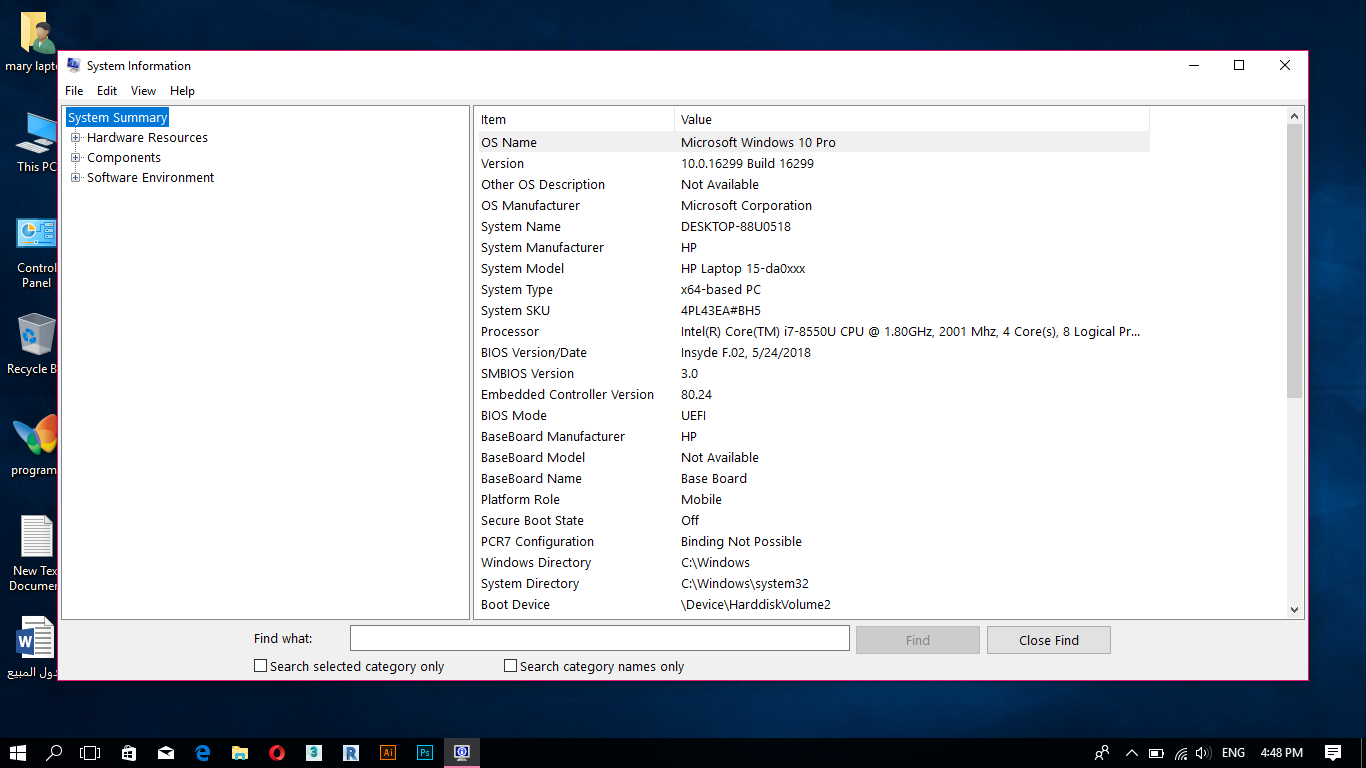Launch Revit from the taskbar

pyautogui.click(x=351, y=753)
